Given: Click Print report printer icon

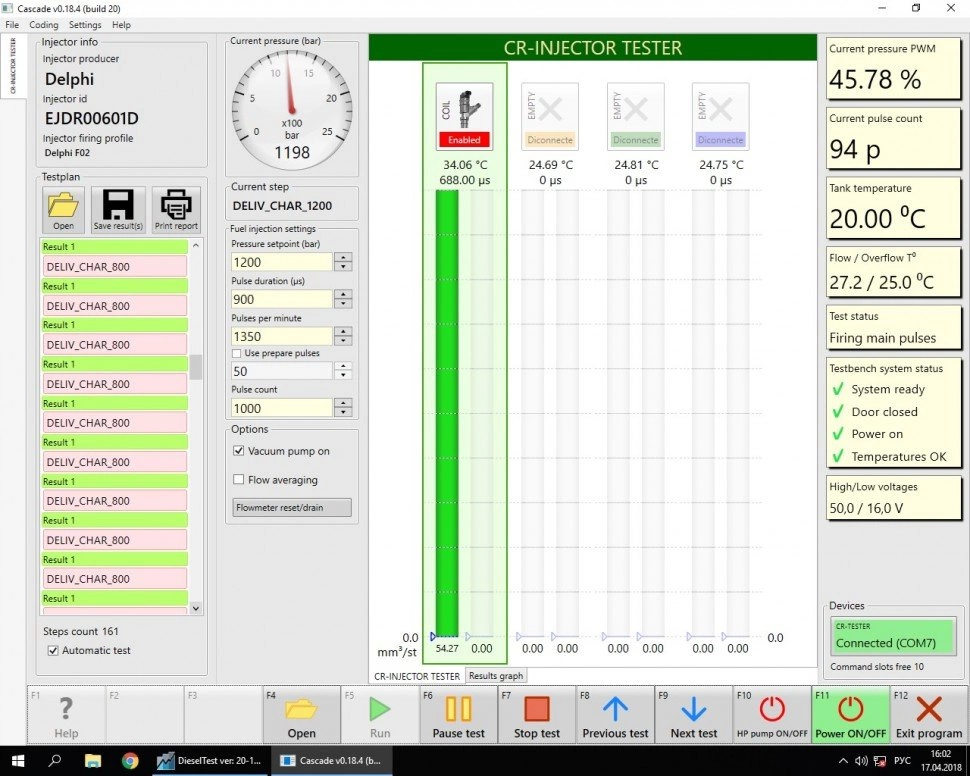Looking at the screenshot, I should (176, 210).
